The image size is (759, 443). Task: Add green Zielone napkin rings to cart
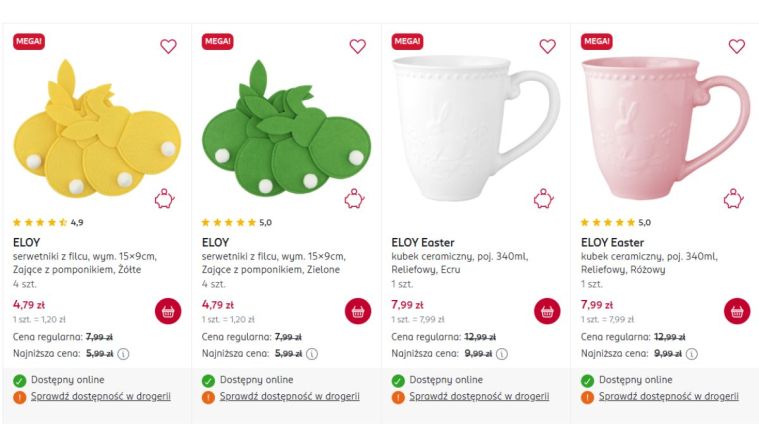point(357,311)
